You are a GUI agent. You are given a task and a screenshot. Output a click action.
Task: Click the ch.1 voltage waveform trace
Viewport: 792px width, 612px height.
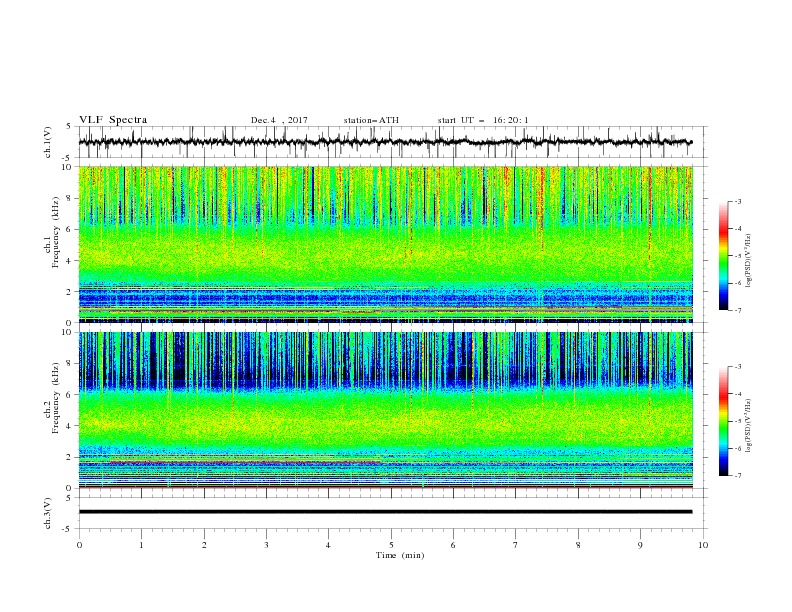tap(385, 142)
